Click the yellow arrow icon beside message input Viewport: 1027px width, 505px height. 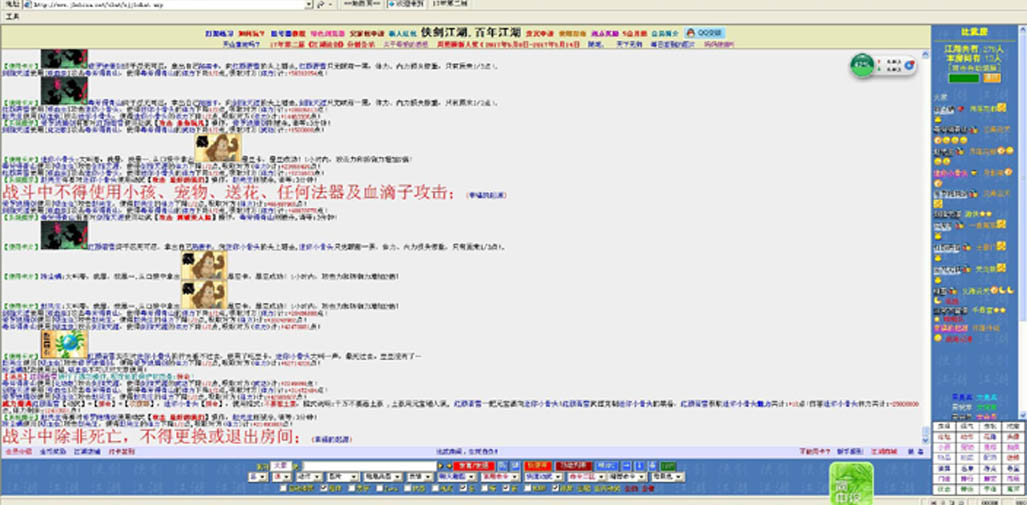(440, 466)
